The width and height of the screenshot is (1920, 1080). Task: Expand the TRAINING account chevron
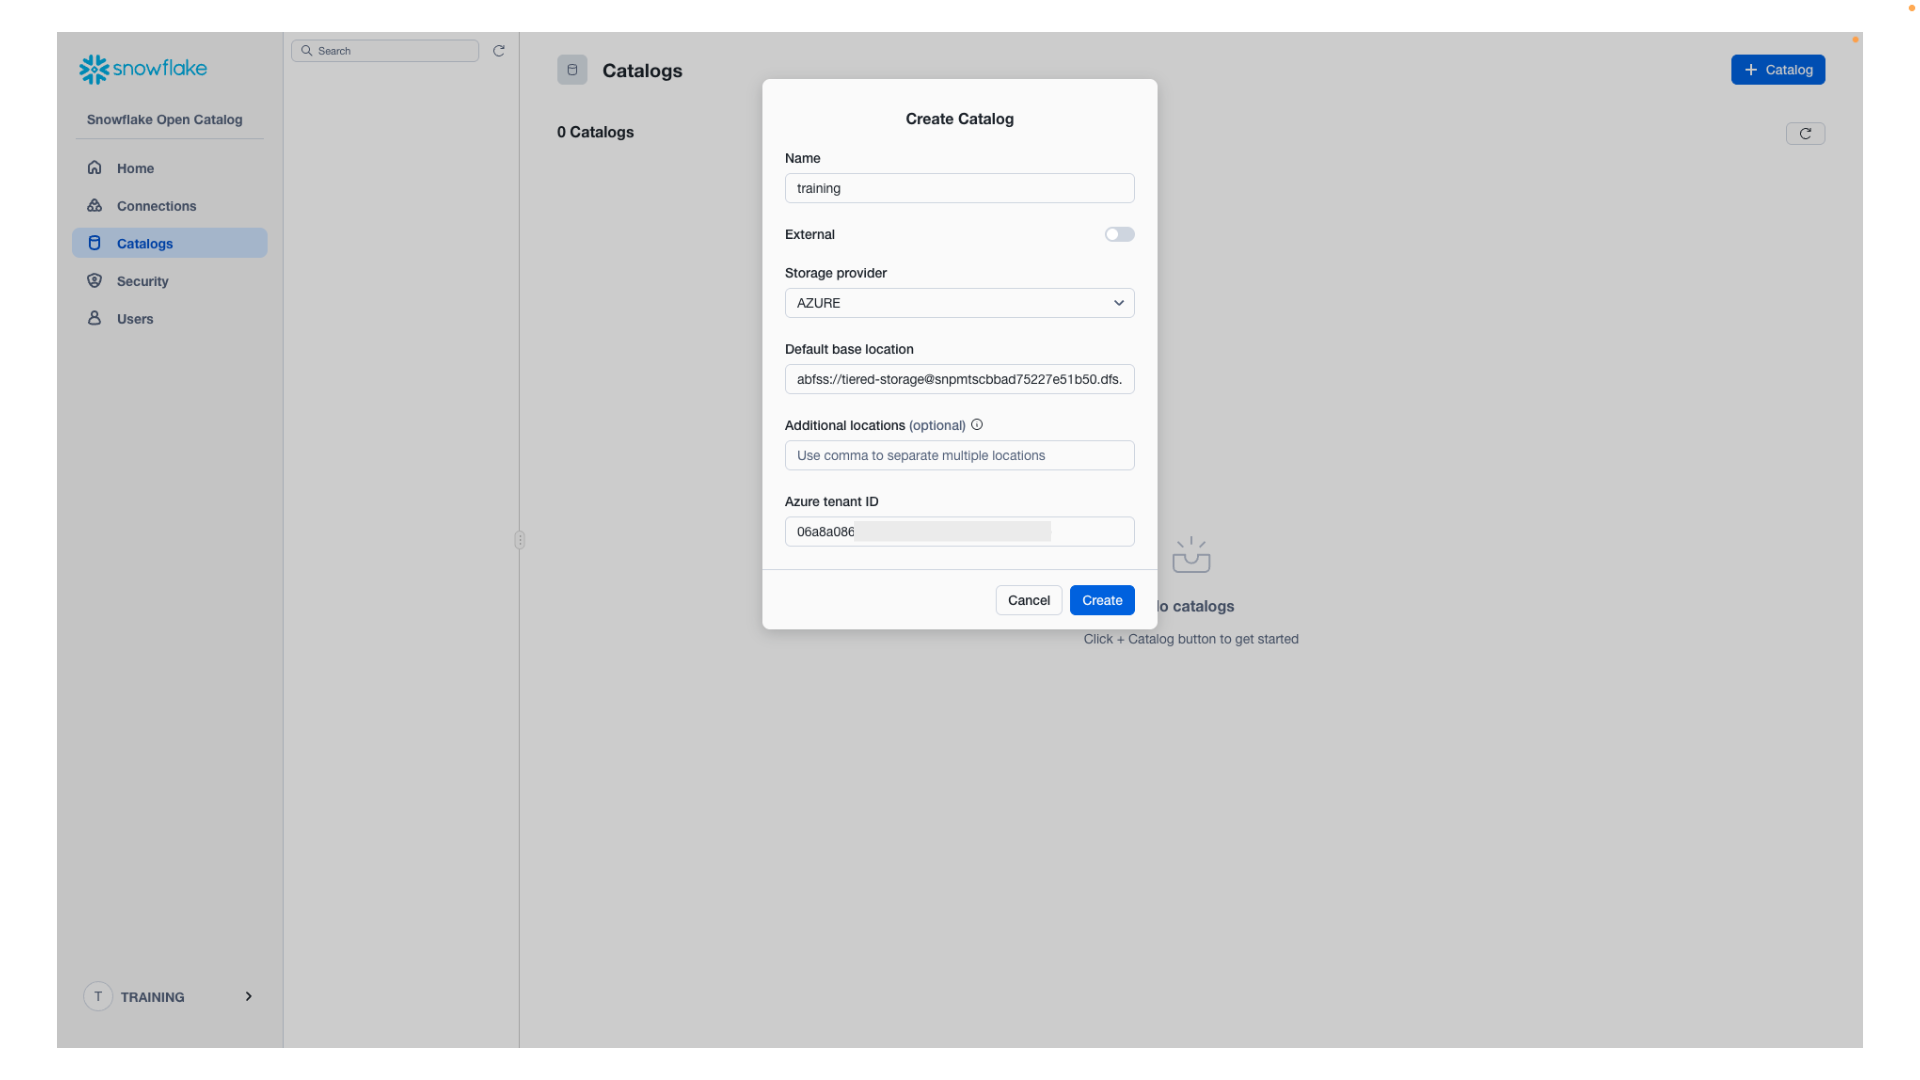pyautogui.click(x=248, y=996)
